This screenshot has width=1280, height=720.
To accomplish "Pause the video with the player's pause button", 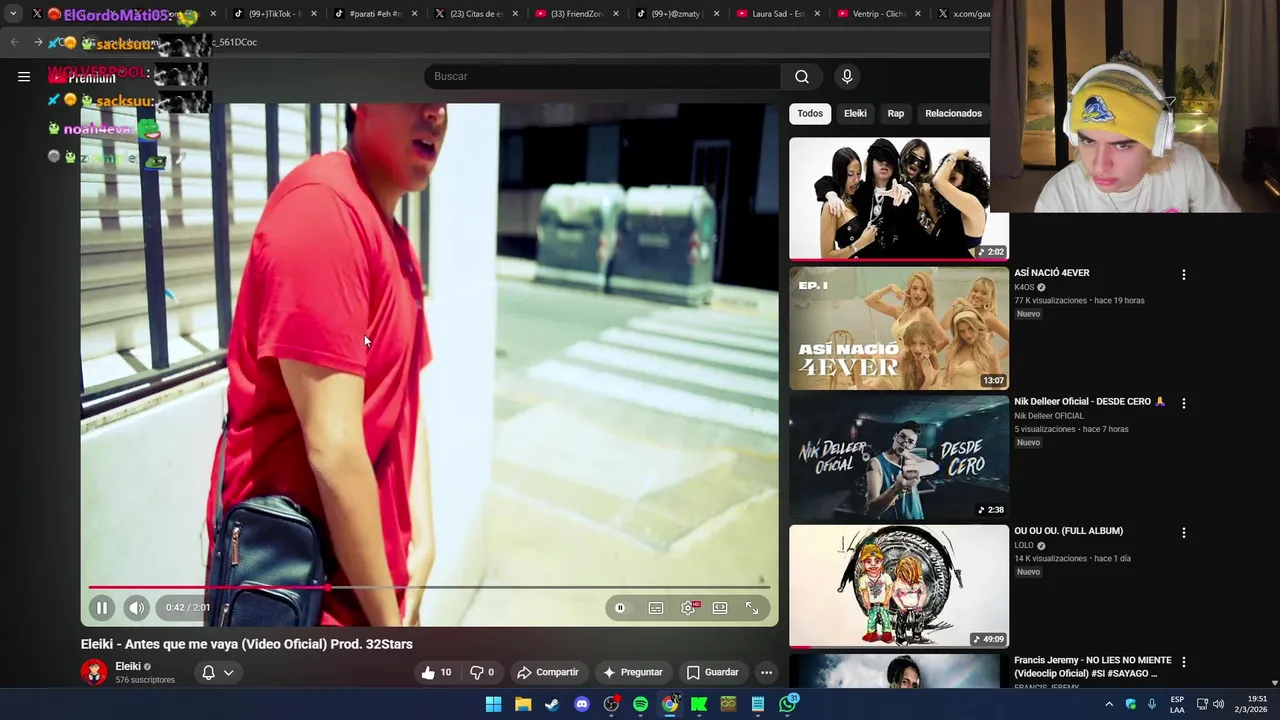I will tap(102, 607).
